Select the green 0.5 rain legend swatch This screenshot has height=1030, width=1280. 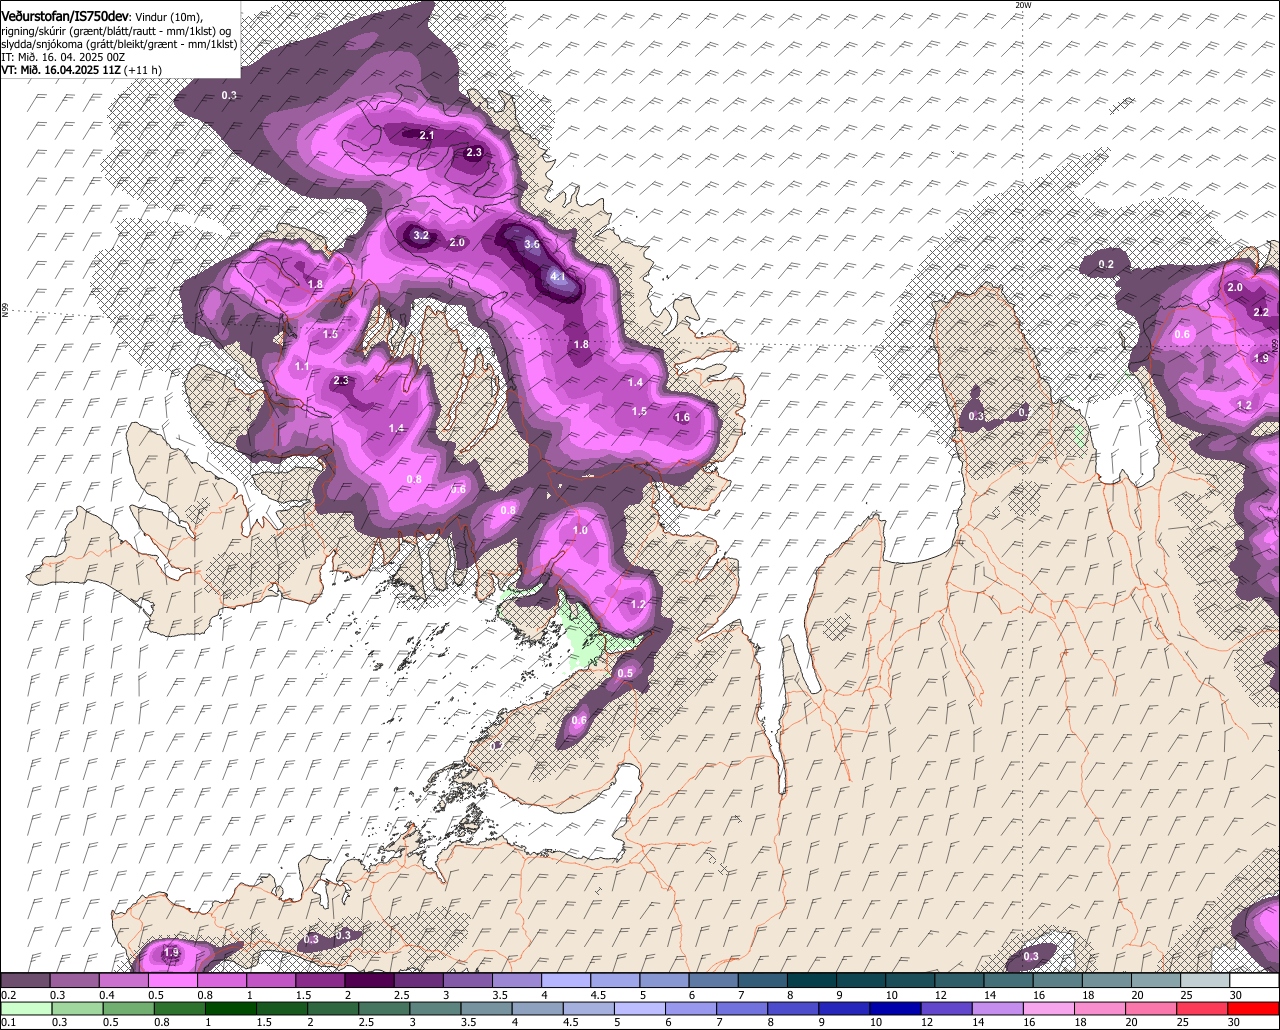pos(128,1009)
